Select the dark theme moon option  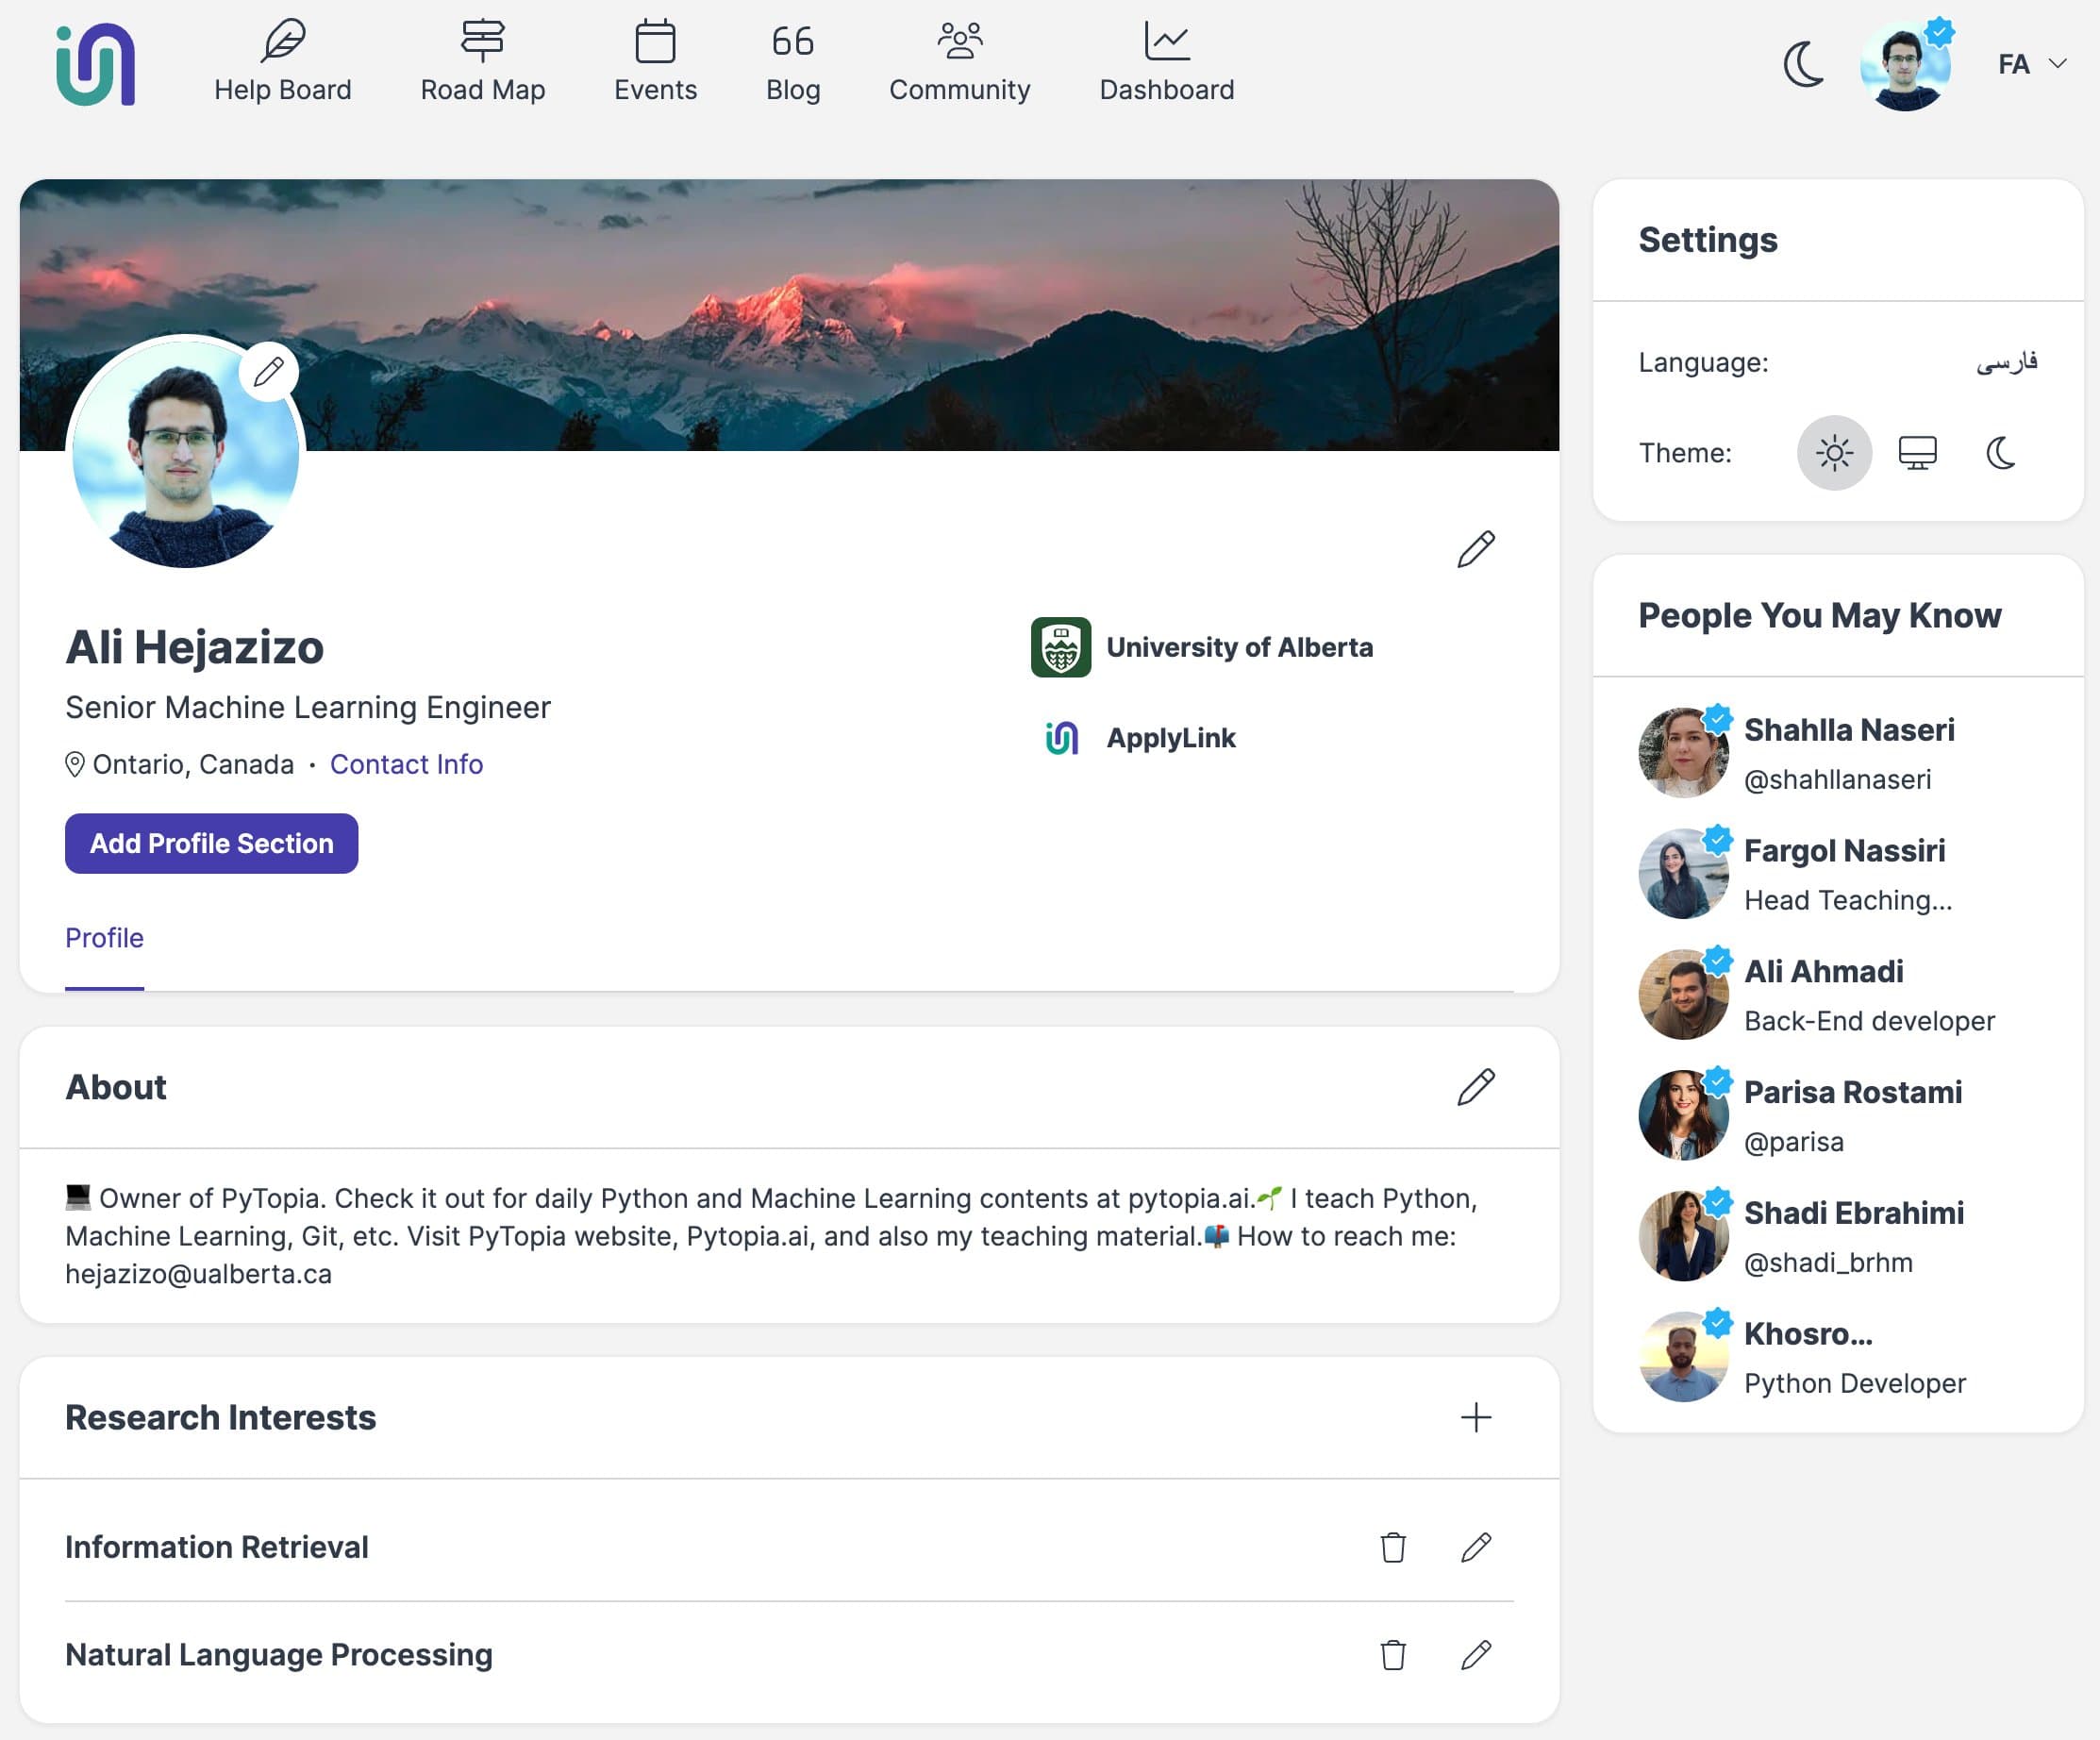(x=2000, y=453)
